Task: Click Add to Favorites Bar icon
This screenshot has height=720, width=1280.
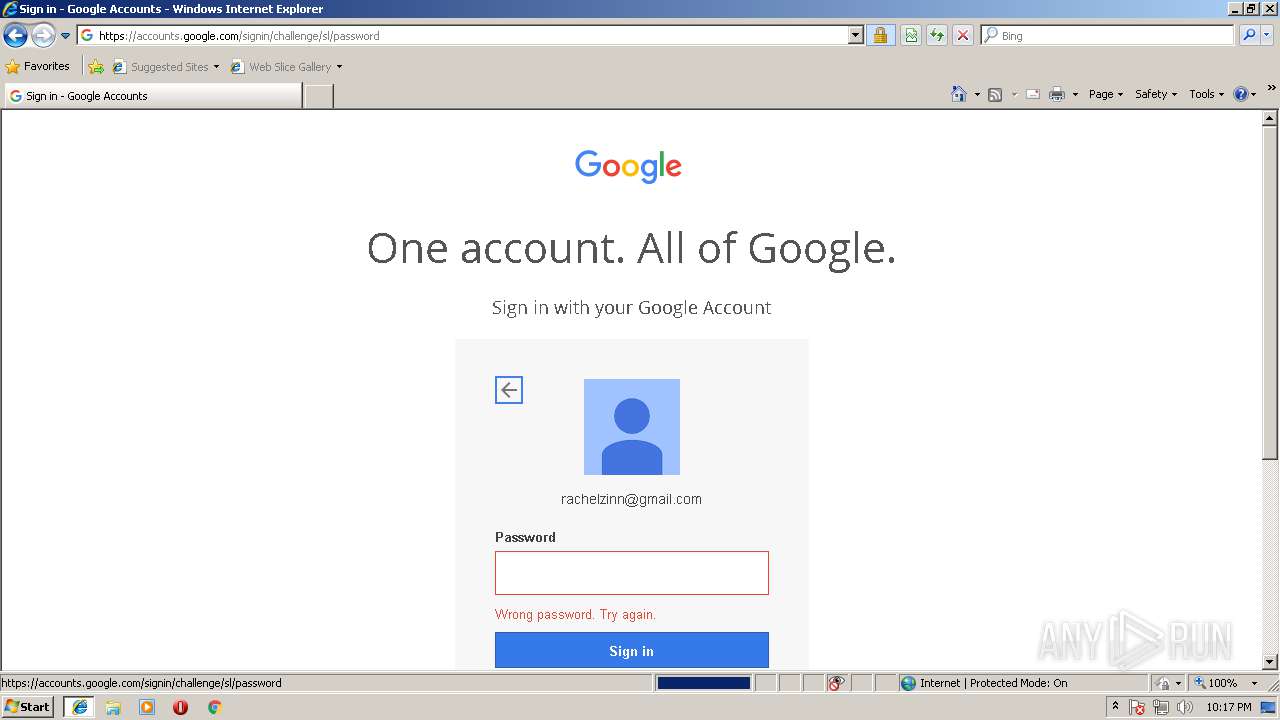Action: 96,67
